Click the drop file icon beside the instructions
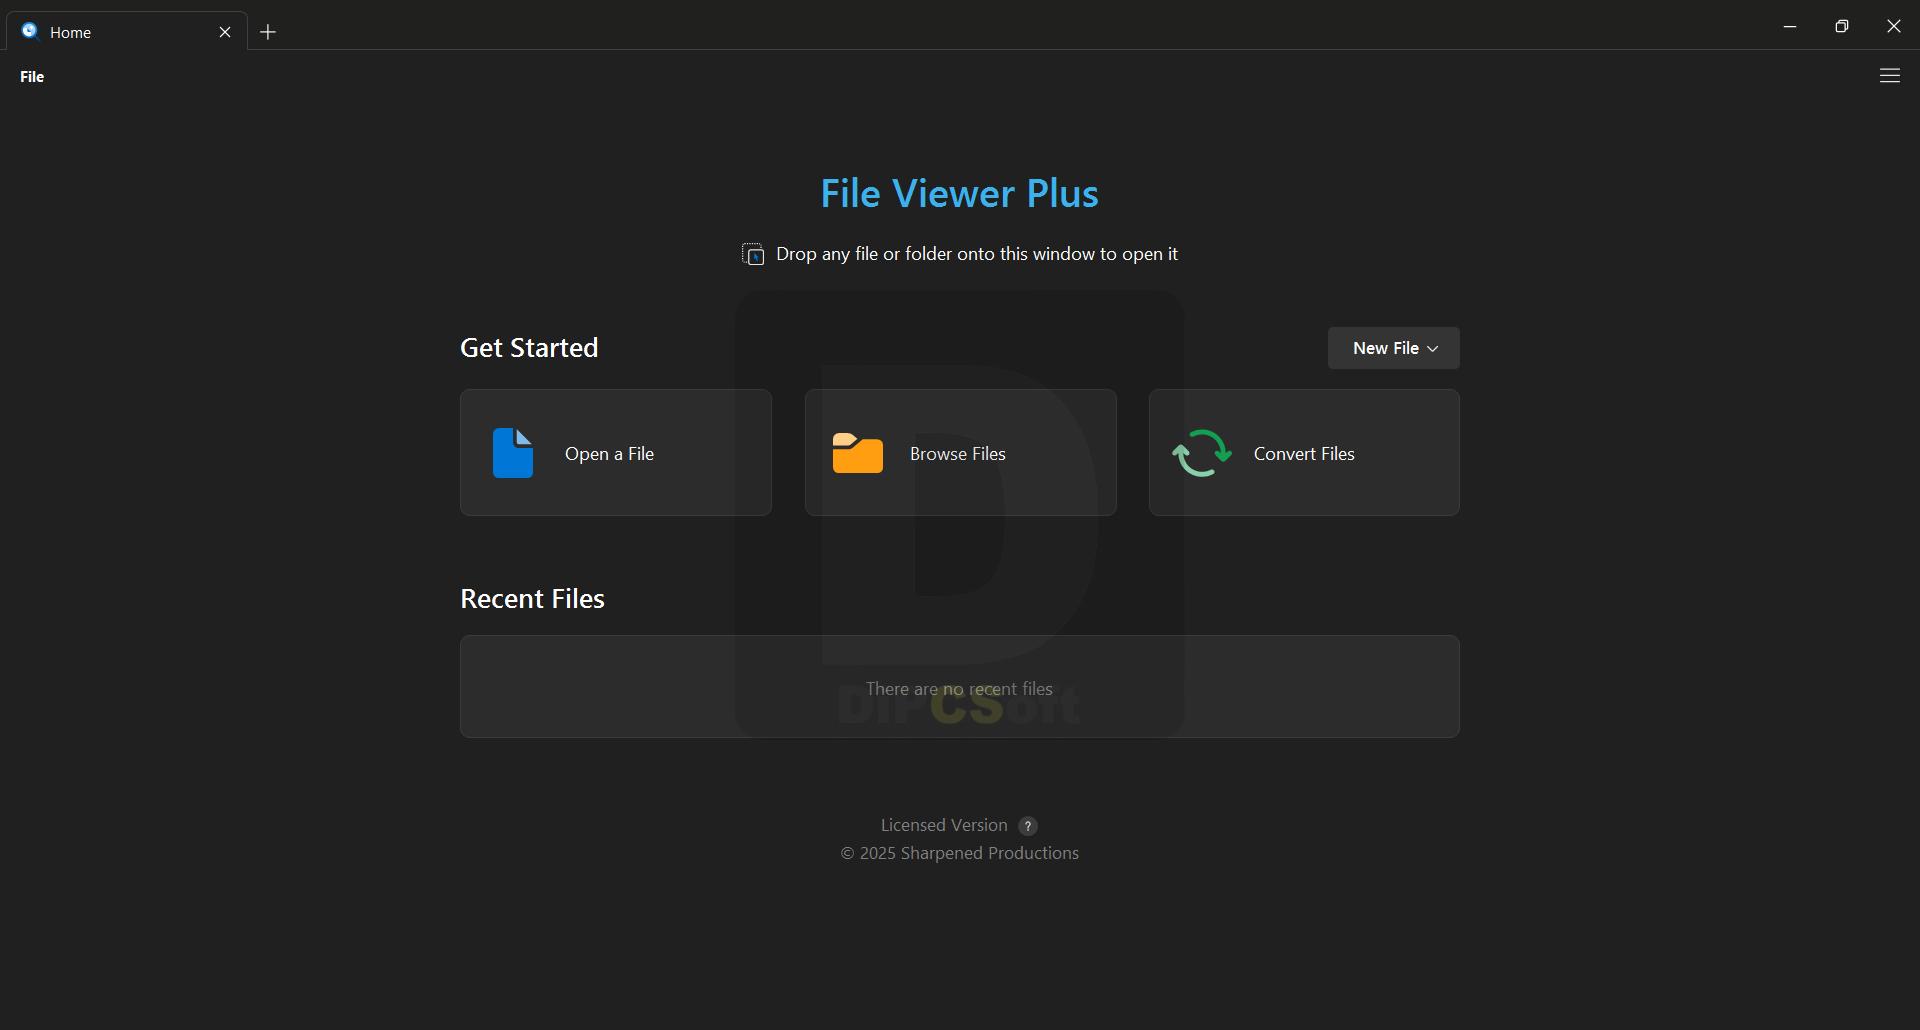 pos(753,254)
